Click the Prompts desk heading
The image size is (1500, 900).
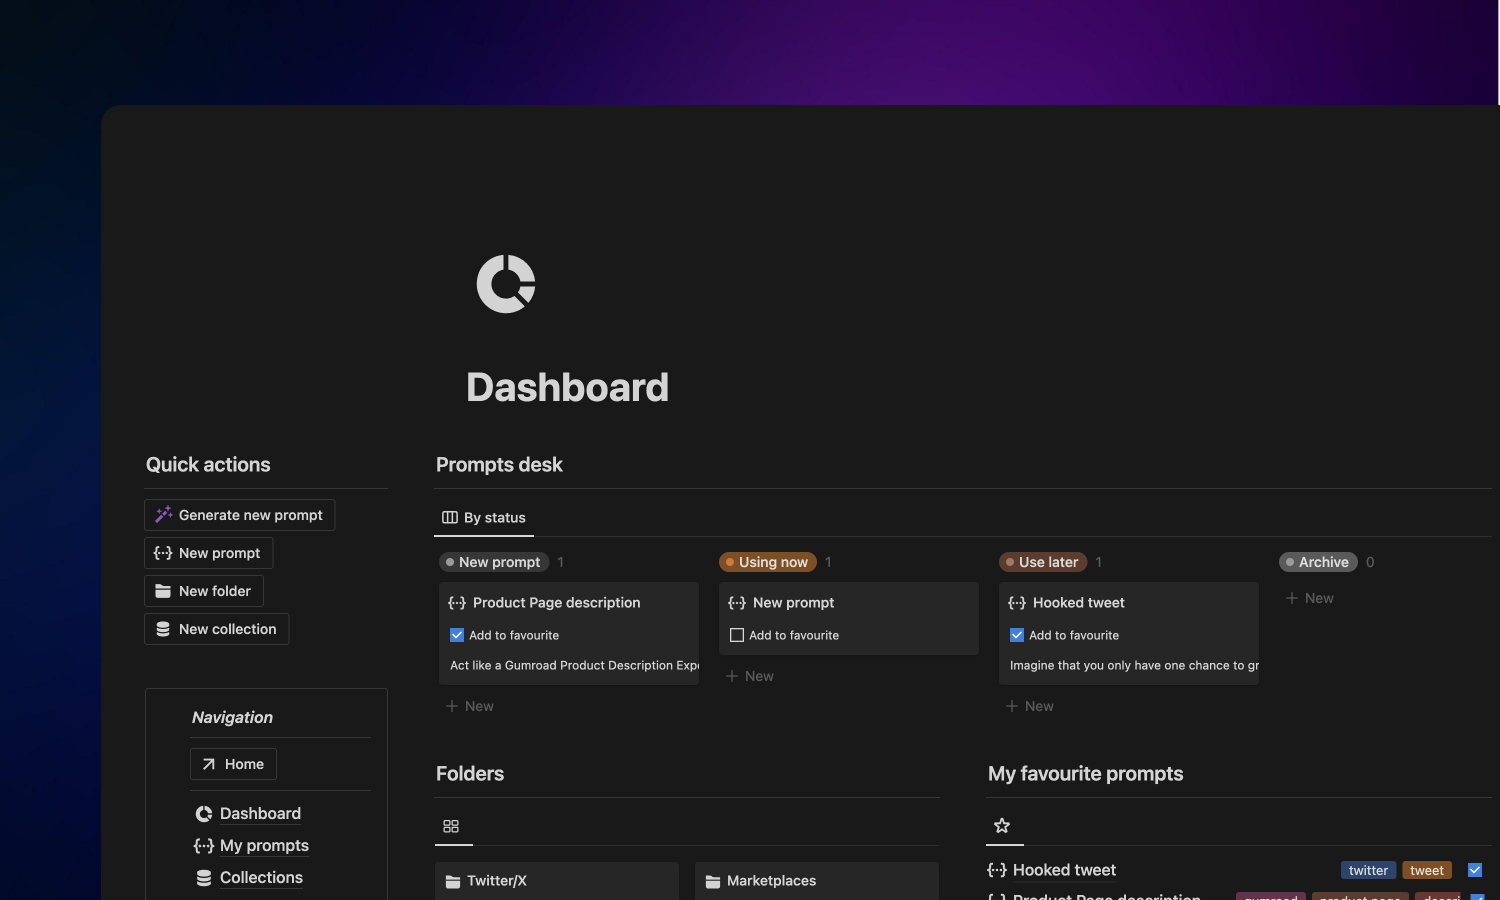coord(499,465)
